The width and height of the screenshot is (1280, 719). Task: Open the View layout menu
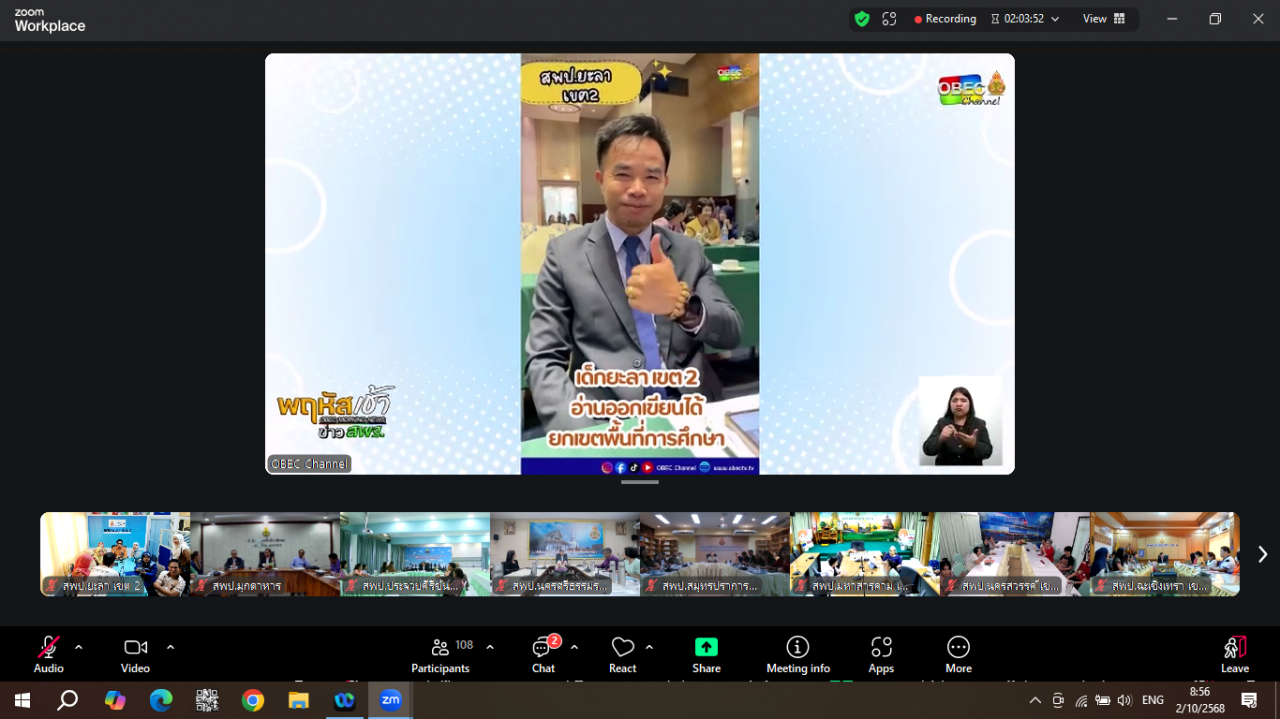click(x=1103, y=19)
